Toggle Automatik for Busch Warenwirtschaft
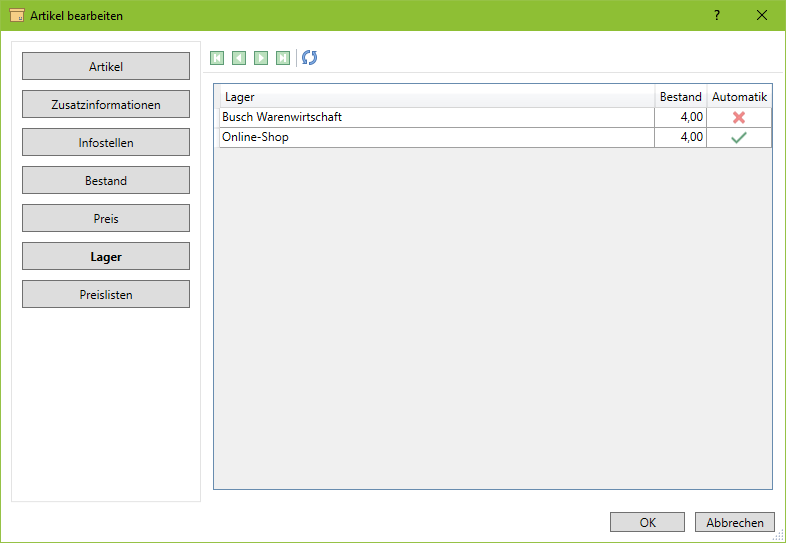Image resolution: width=786 pixels, height=543 pixels. click(739, 117)
